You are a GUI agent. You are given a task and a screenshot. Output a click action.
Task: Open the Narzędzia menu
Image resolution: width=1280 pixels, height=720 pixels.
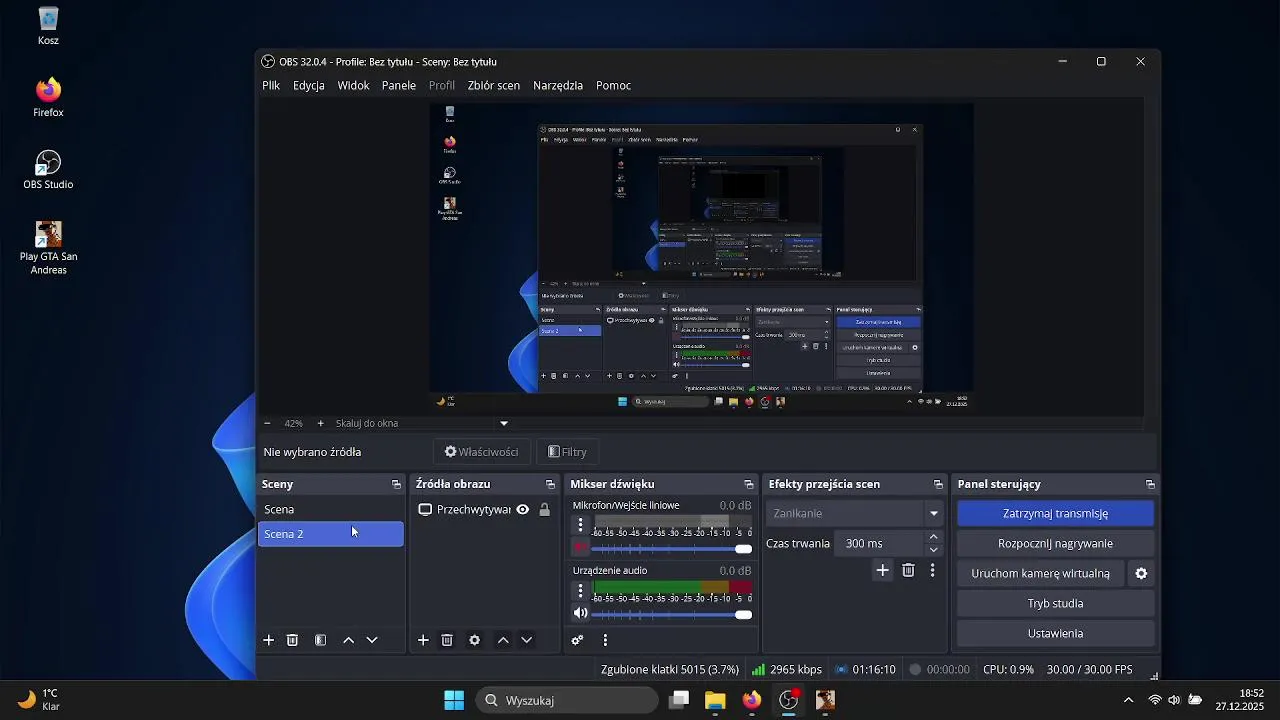[x=558, y=86]
